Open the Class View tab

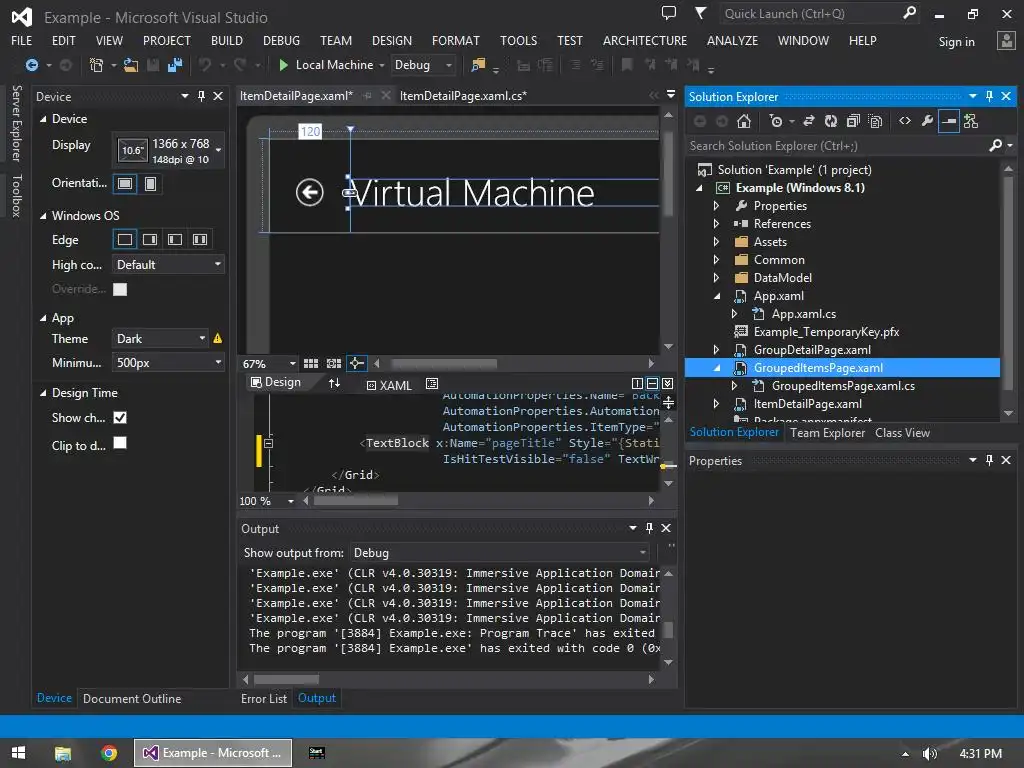click(902, 432)
